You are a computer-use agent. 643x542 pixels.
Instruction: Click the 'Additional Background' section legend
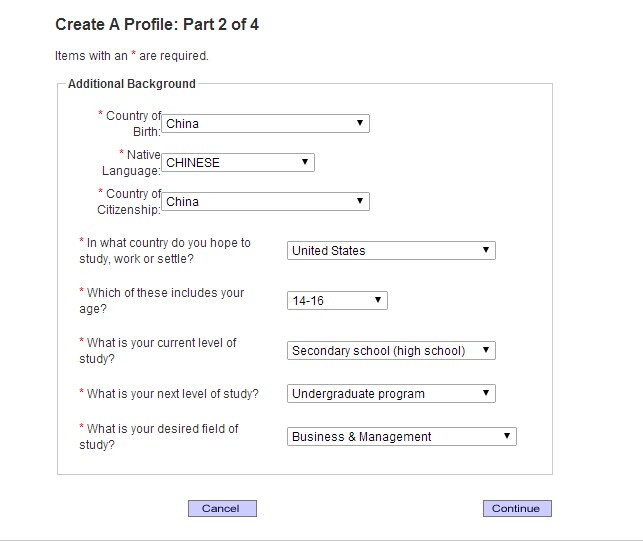[x=132, y=84]
